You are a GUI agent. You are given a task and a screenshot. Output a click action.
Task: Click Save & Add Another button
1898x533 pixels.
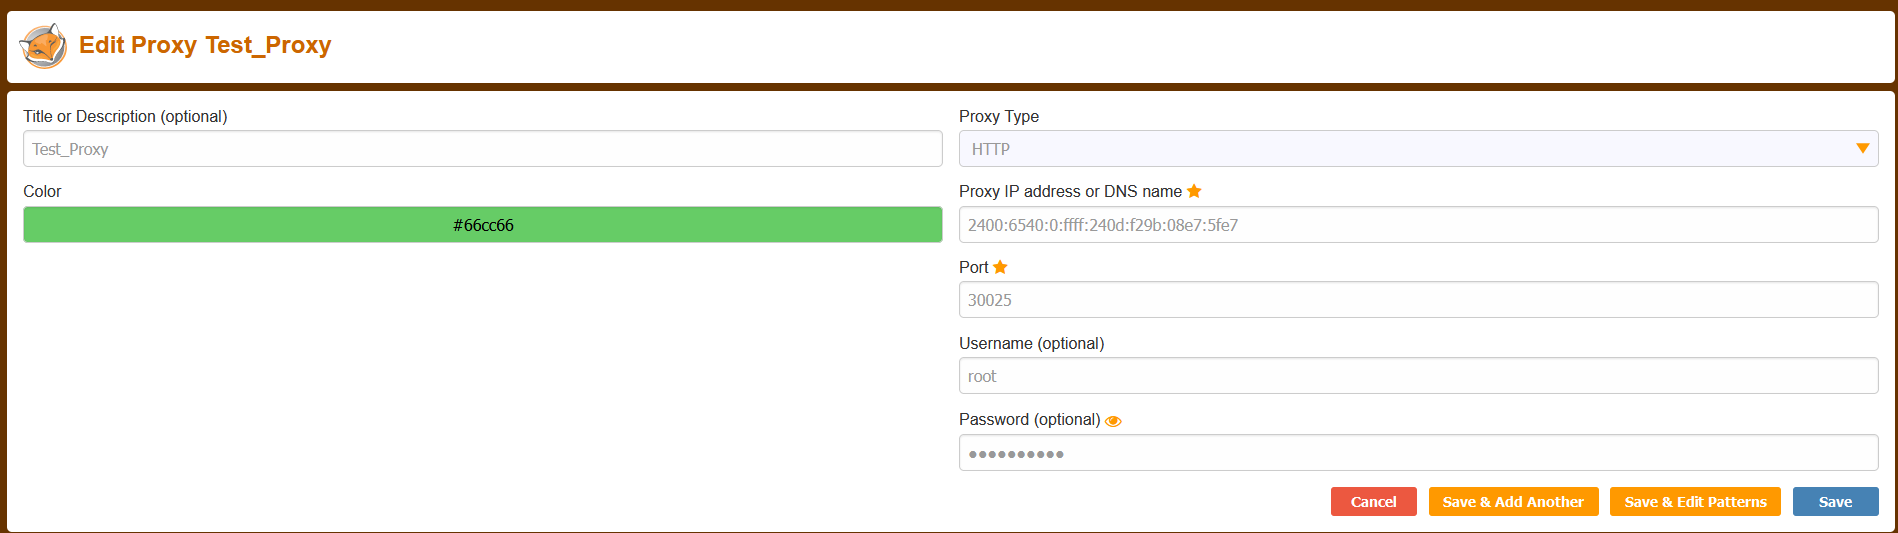click(1513, 502)
